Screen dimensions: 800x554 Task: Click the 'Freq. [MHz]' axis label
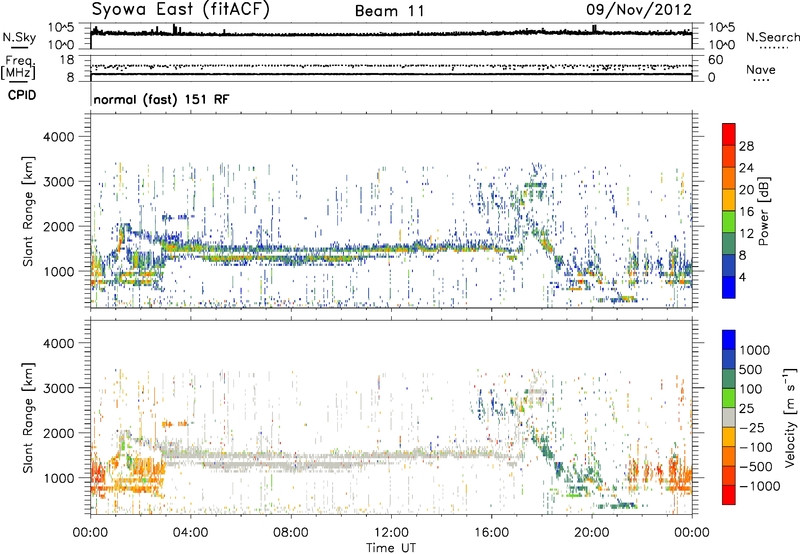pos(18,68)
